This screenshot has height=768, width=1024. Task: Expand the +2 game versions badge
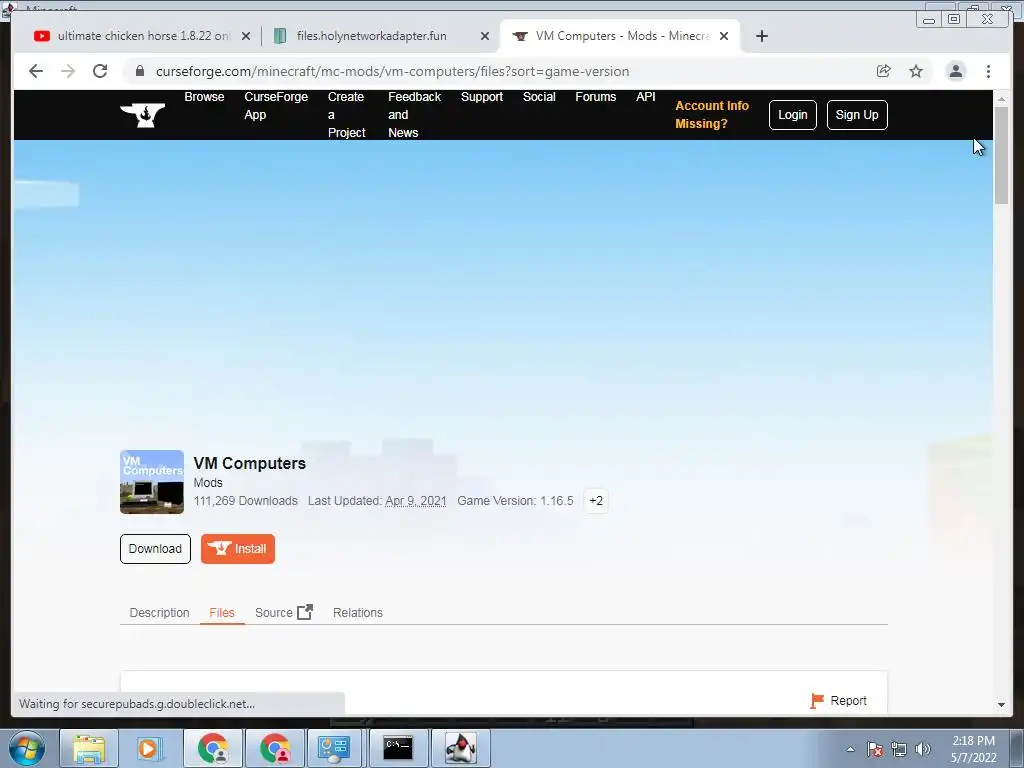pos(596,501)
